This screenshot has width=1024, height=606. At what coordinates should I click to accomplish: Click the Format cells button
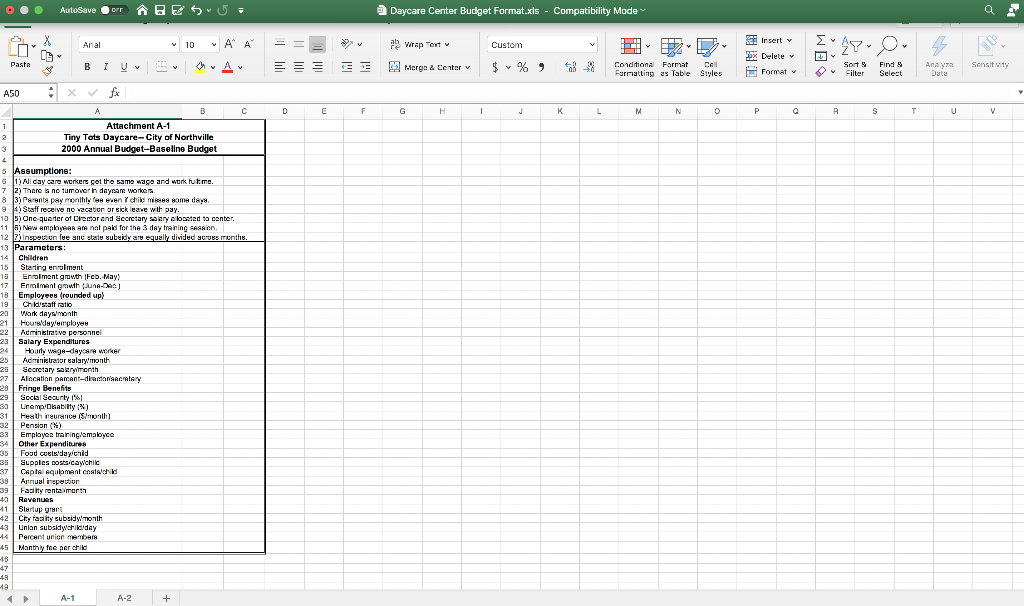pos(771,72)
